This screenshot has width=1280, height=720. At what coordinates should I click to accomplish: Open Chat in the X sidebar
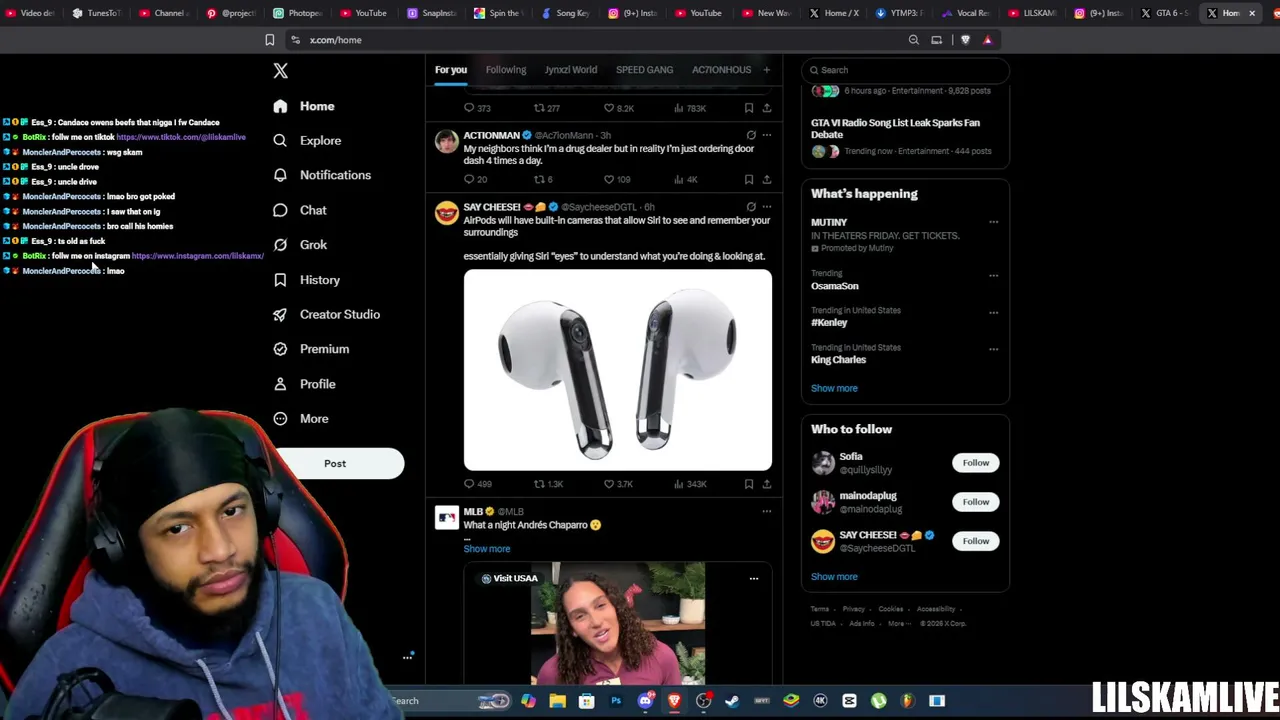[x=300, y=210]
